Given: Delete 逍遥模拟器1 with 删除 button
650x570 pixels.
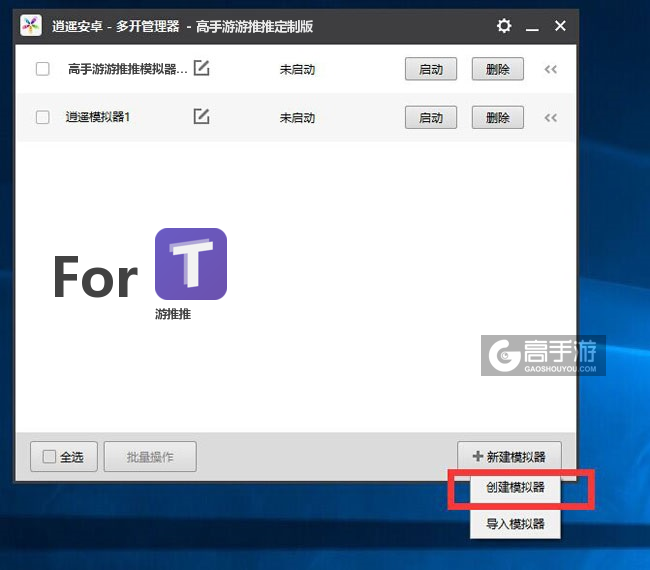Looking at the screenshot, I should point(497,117).
